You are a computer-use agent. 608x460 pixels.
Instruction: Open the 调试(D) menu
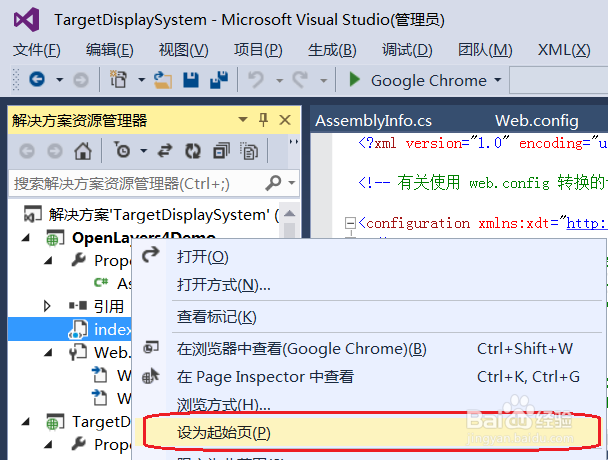coord(407,50)
